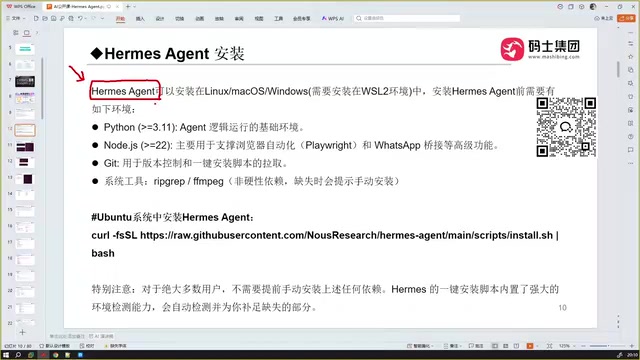
Task: Select slide 13 thumbnail
Action: 25,179
